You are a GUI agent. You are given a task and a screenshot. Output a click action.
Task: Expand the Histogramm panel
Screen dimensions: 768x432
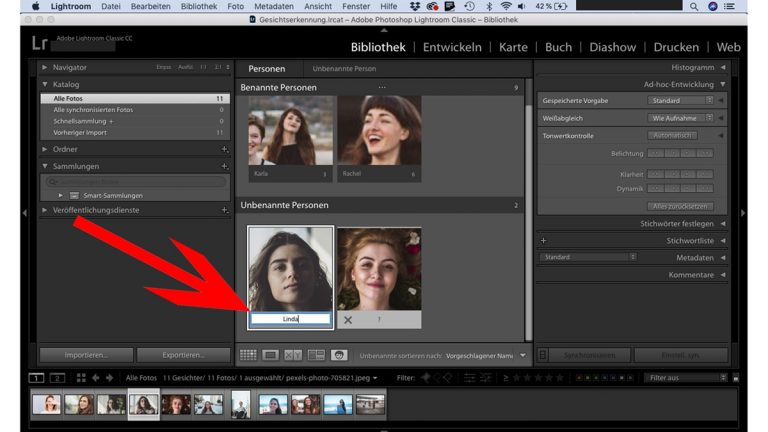(x=723, y=67)
